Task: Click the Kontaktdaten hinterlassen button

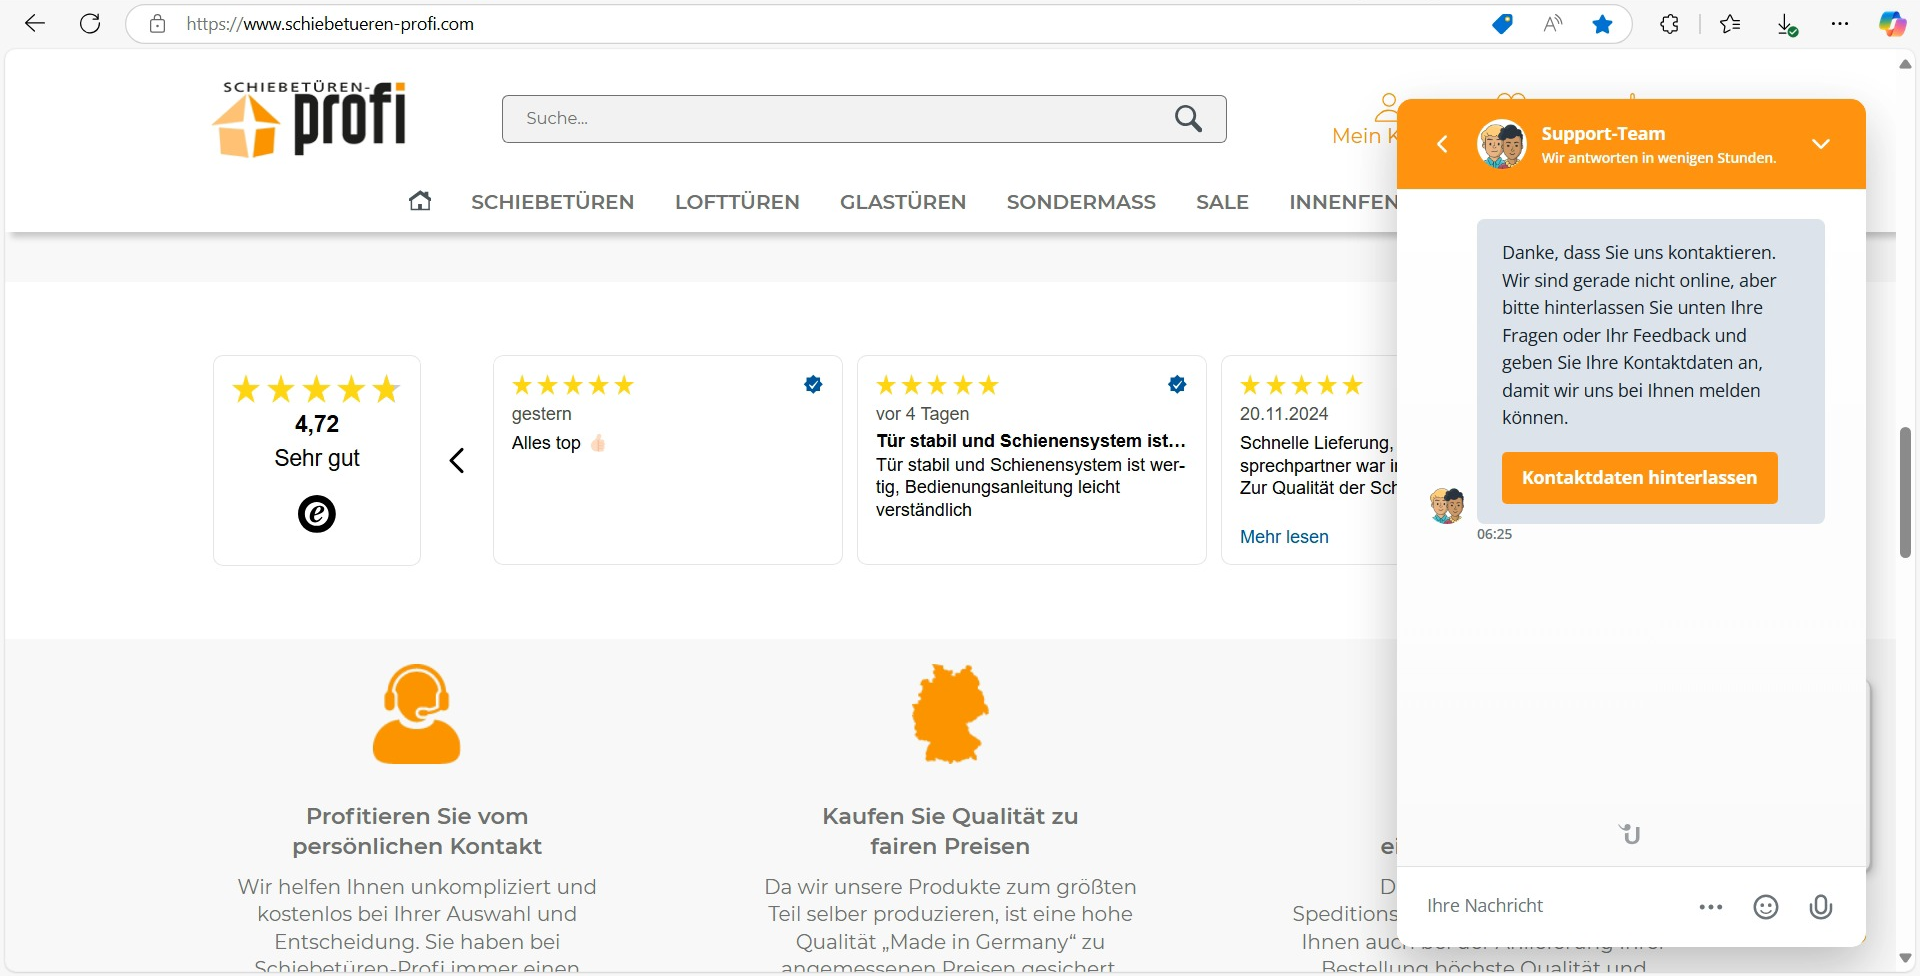Action: (1639, 477)
